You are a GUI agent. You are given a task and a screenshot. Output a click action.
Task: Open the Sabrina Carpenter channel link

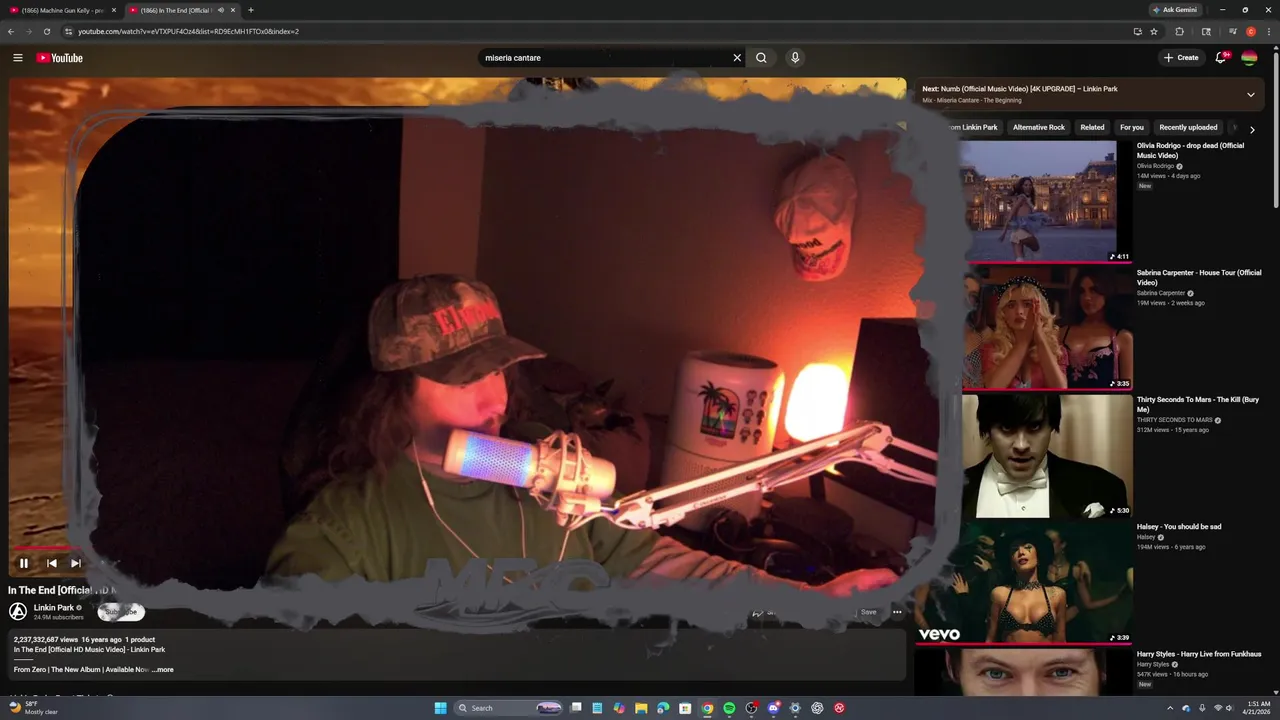click(1161, 293)
